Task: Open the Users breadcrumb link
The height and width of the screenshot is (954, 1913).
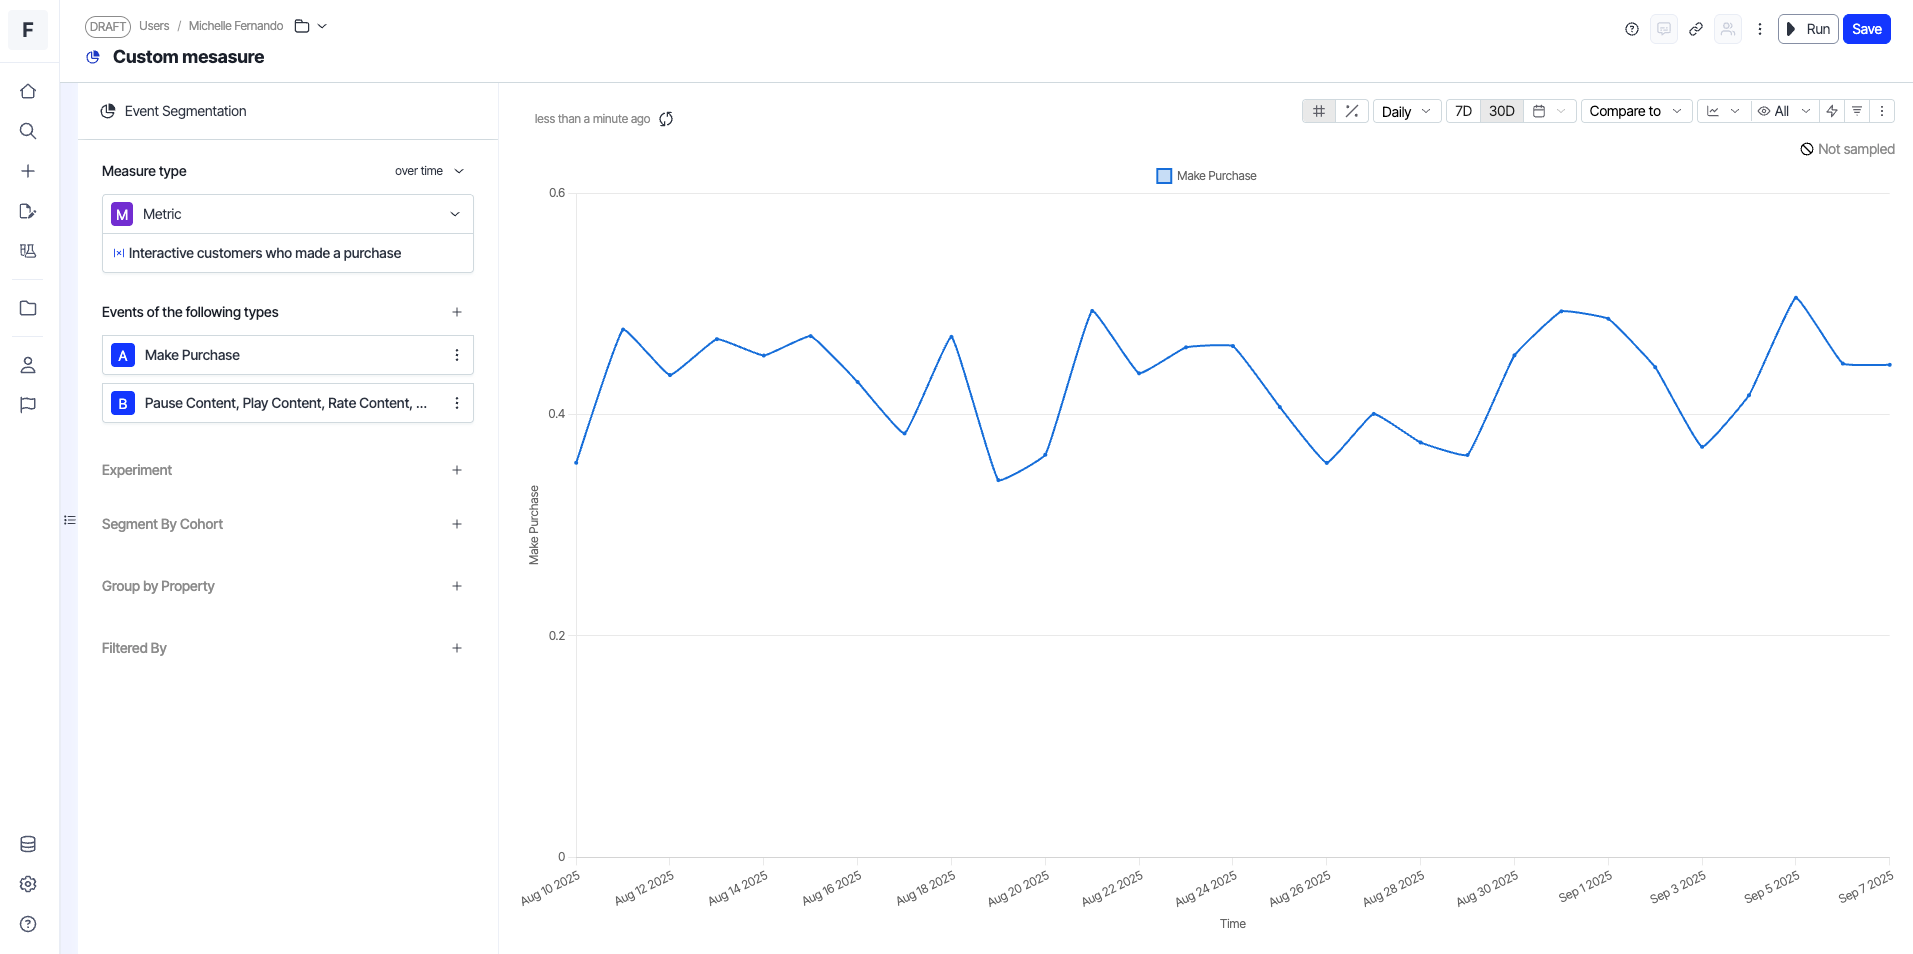Action: click(154, 26)
